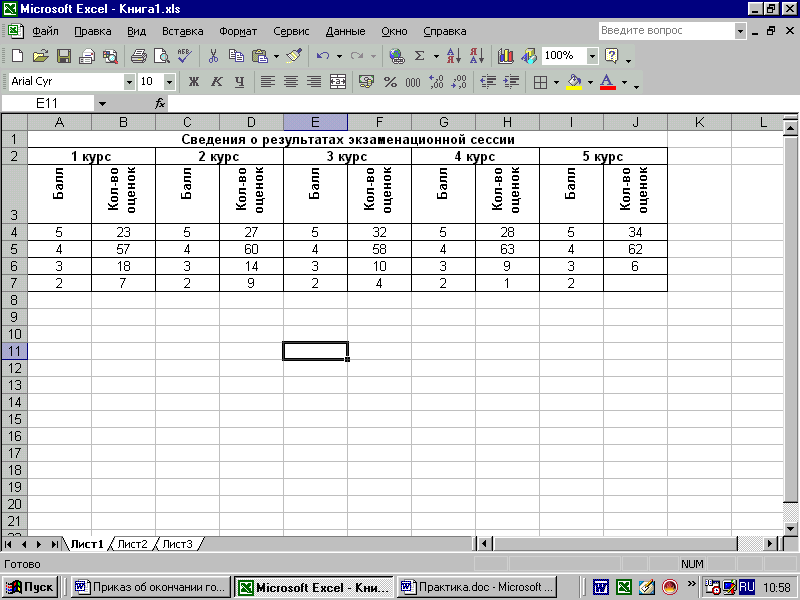Apply the yellow fill color bucket
Screen dimensions: 800x600
(x=574, y=82)
